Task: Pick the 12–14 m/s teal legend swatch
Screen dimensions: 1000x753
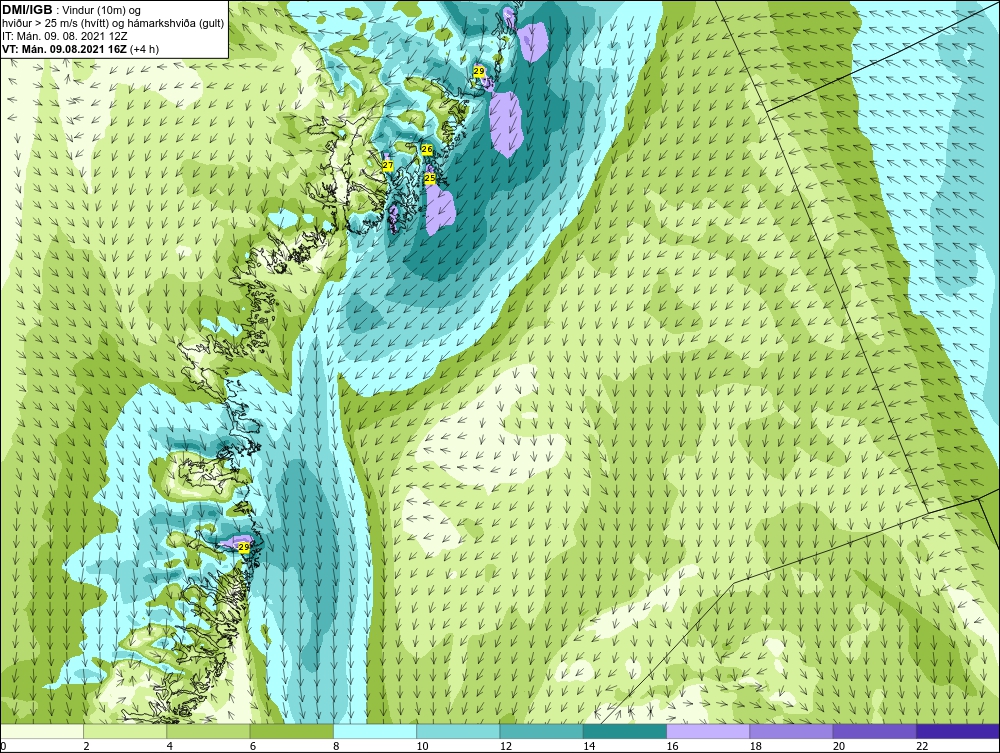Action: (541, 731)
